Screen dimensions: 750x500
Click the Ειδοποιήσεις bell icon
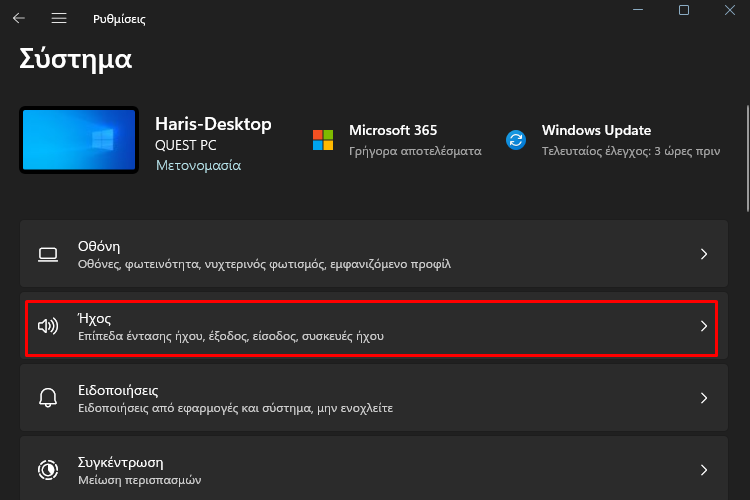(48, 398)
